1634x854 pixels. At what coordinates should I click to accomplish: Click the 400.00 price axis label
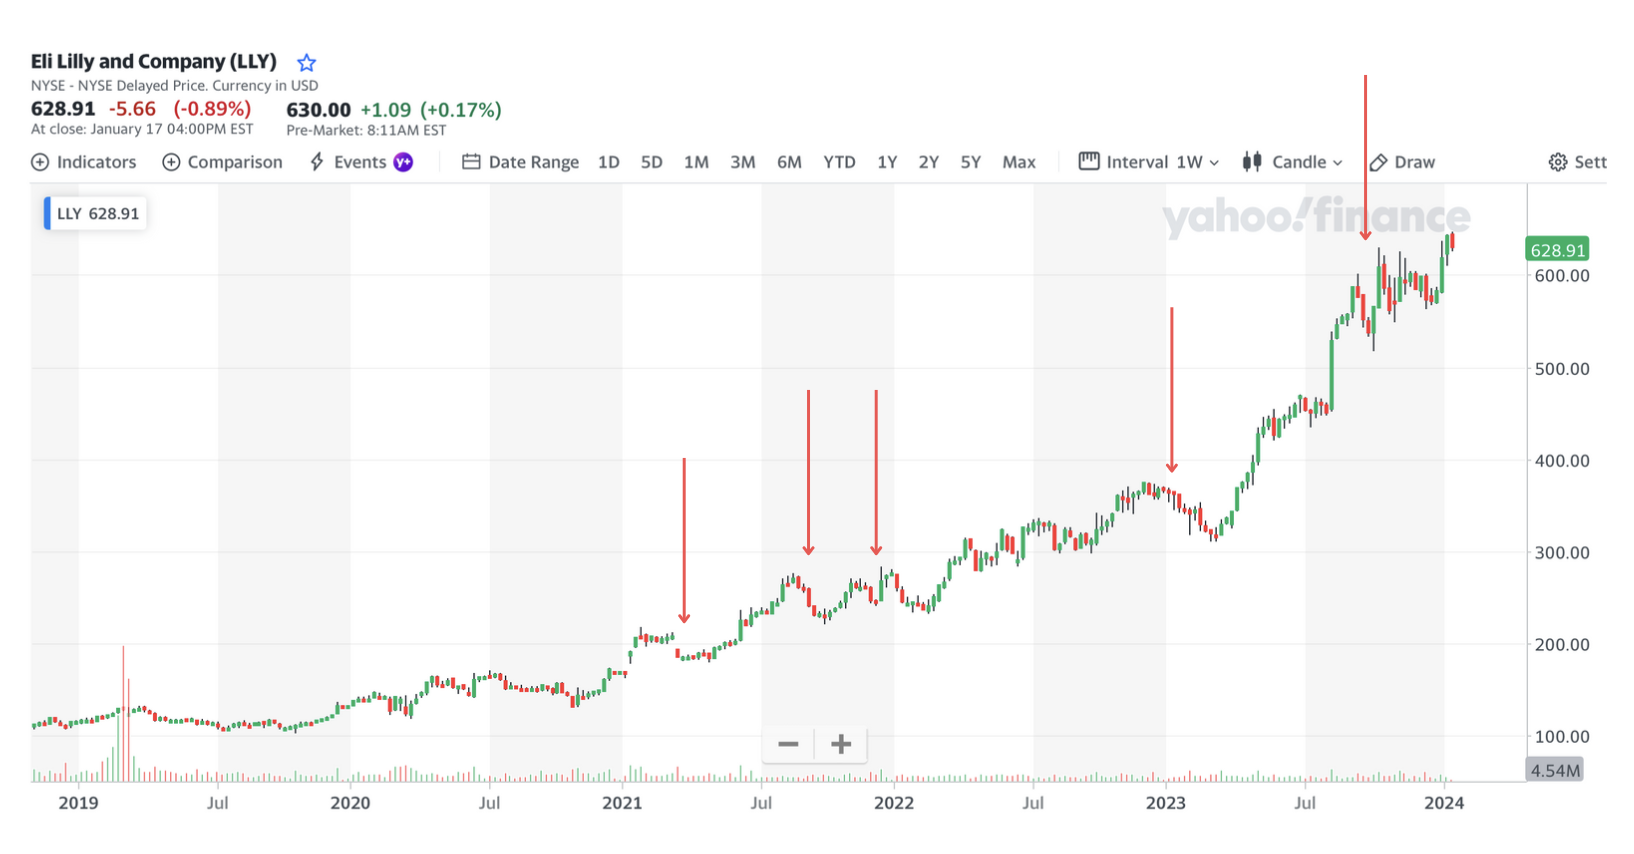1562,461
